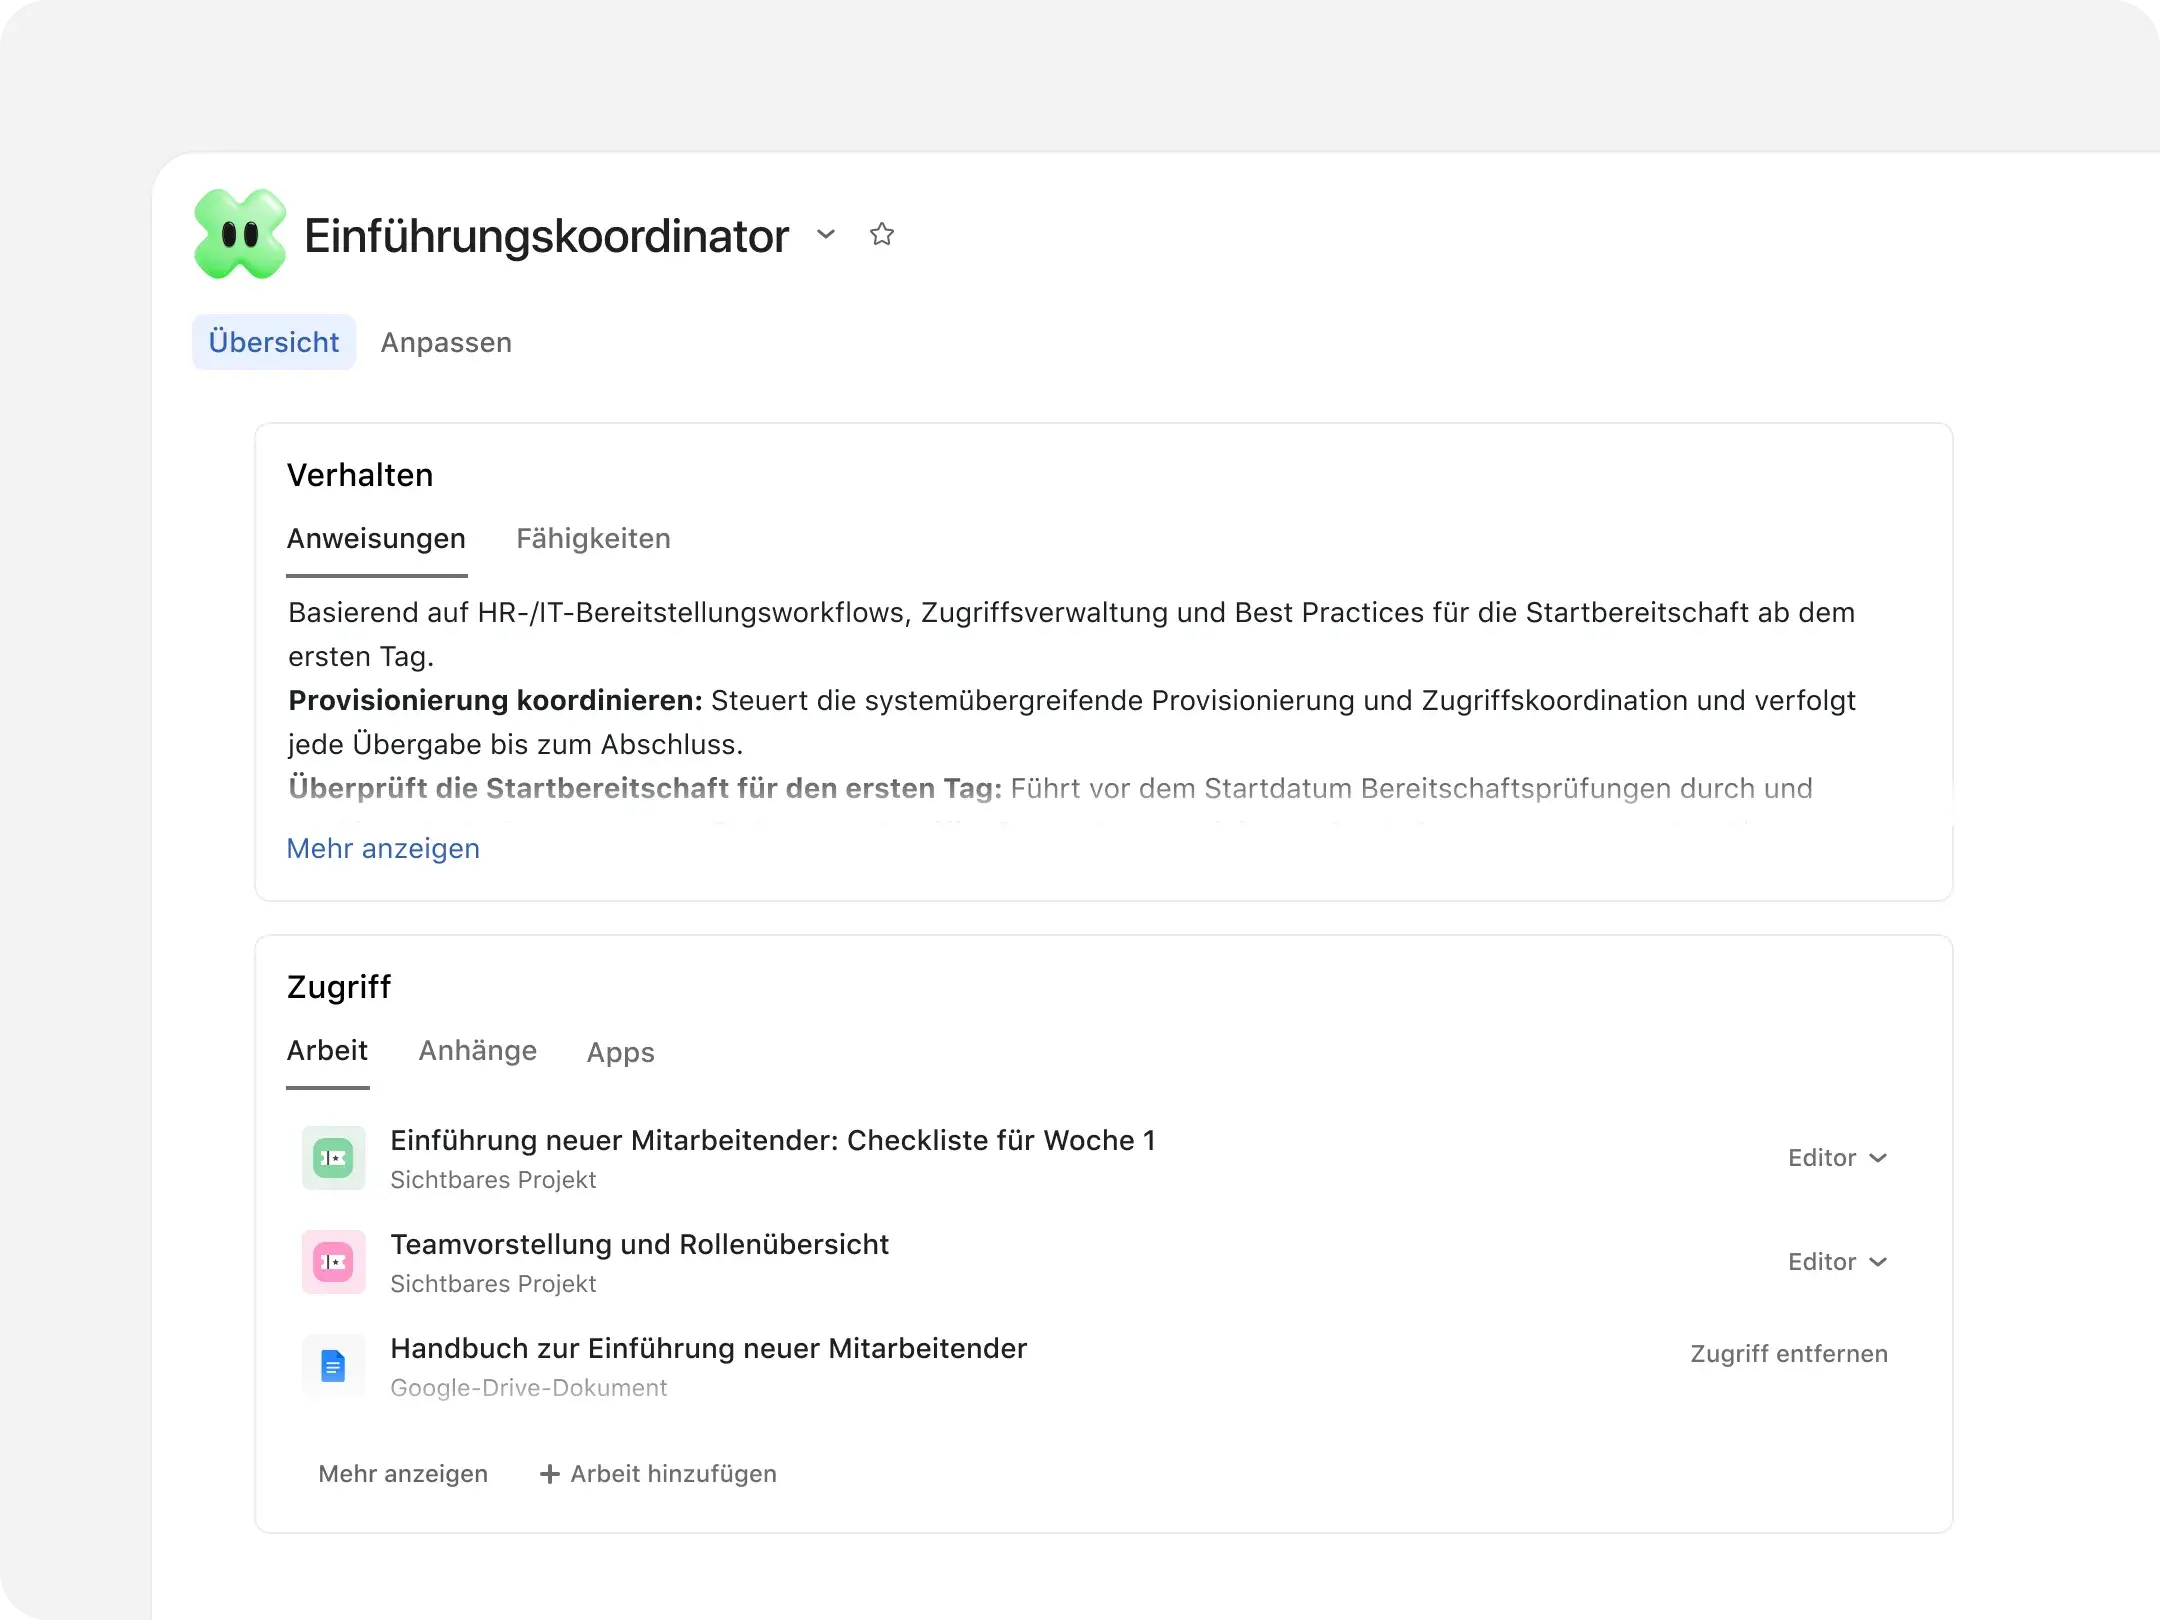This screenshot has width=2160, height=1620.
Task: Click the green Einführungskoordinator avatar icon
Action: click(240, 234)
